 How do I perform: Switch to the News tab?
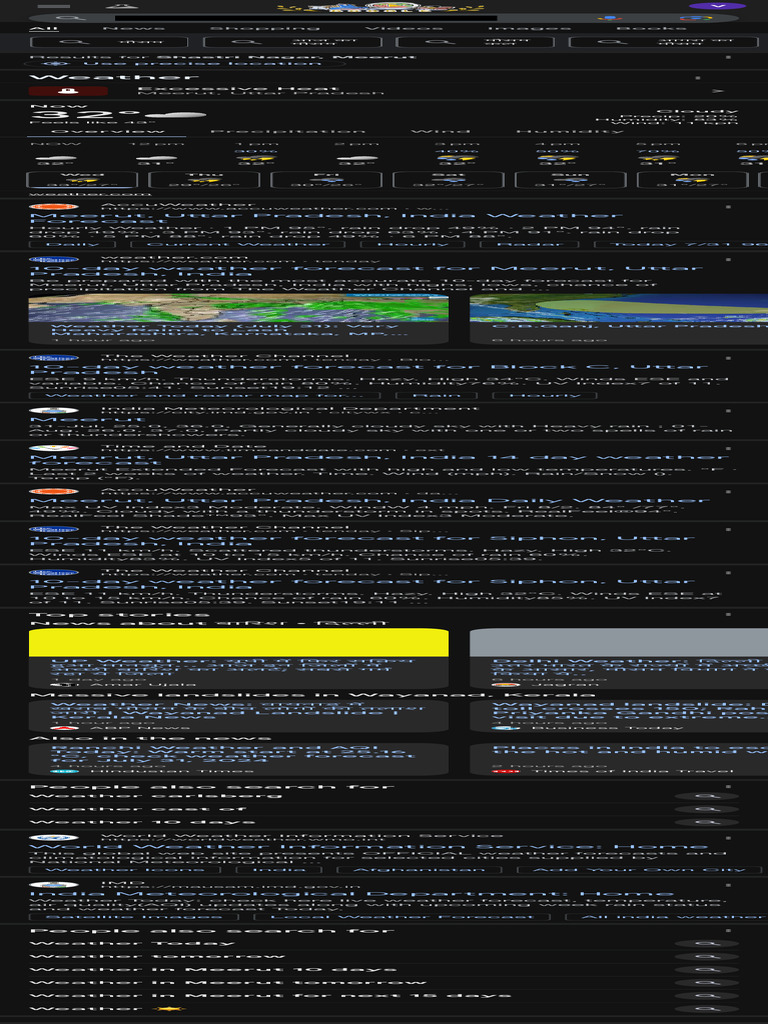(x=134, y=28)
